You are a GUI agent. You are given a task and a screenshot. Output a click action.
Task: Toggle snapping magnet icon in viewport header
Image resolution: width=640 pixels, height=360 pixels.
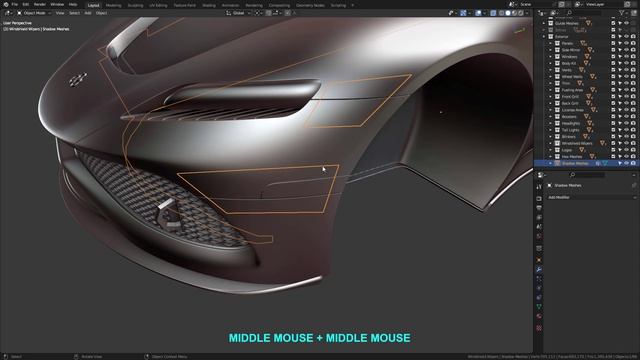click(269, 13)
